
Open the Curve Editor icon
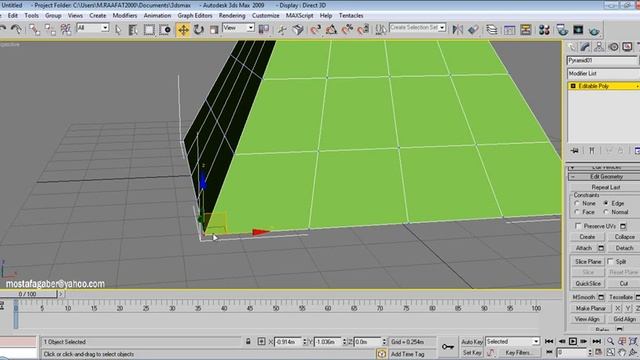[509, 30]
